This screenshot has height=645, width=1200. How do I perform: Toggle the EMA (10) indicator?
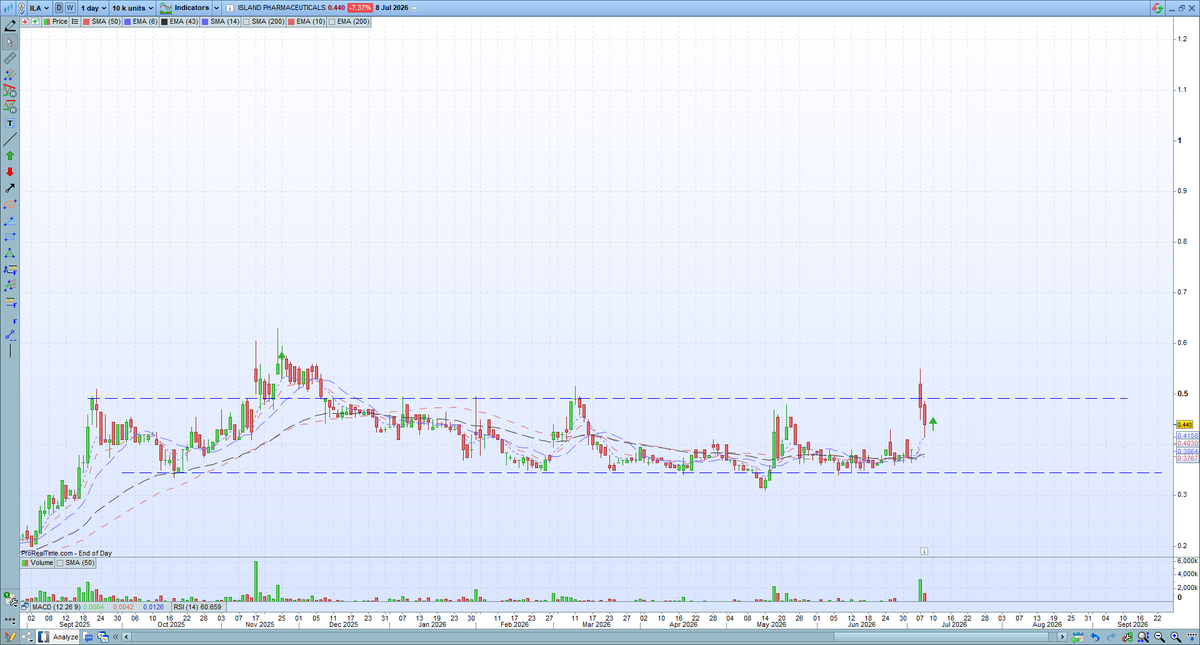pos(306,21)
